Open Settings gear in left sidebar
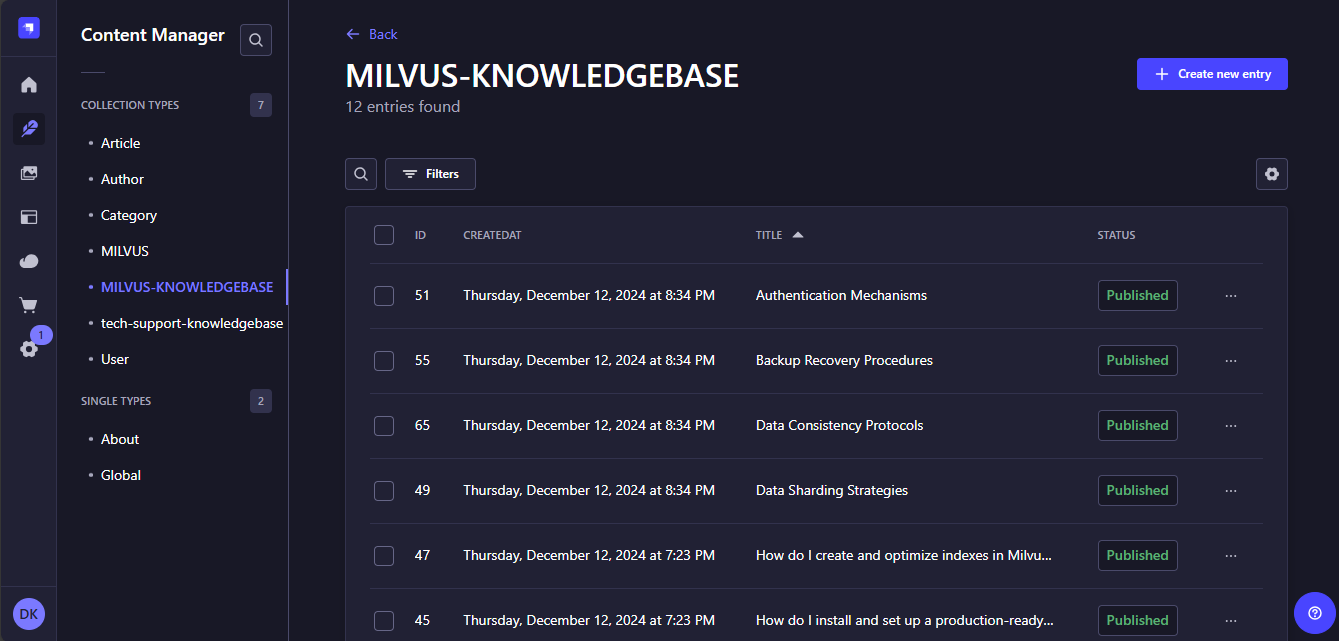 pyautogui.click(x=29, y=349)
